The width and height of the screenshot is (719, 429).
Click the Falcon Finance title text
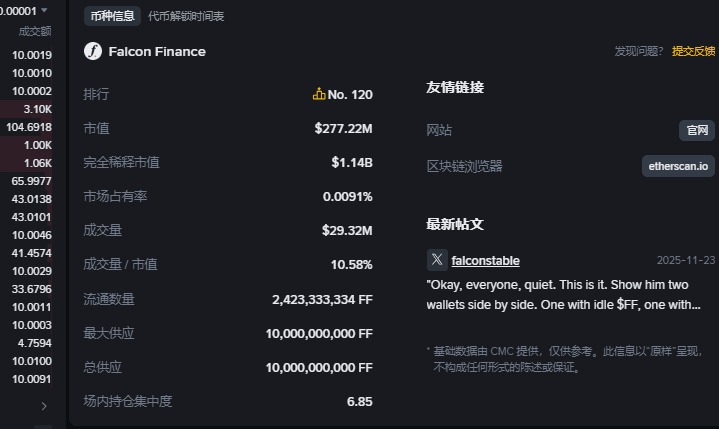(157, 52)
